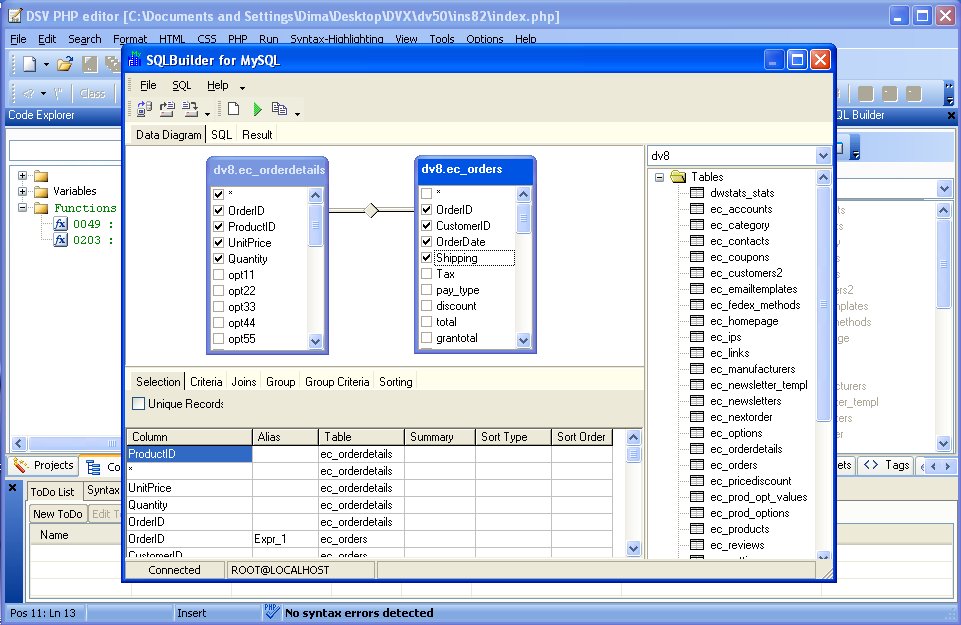Viewport: 961px width, 625px height.
Task: Check the Tax column in ec_orders
Action: [427, 273]
